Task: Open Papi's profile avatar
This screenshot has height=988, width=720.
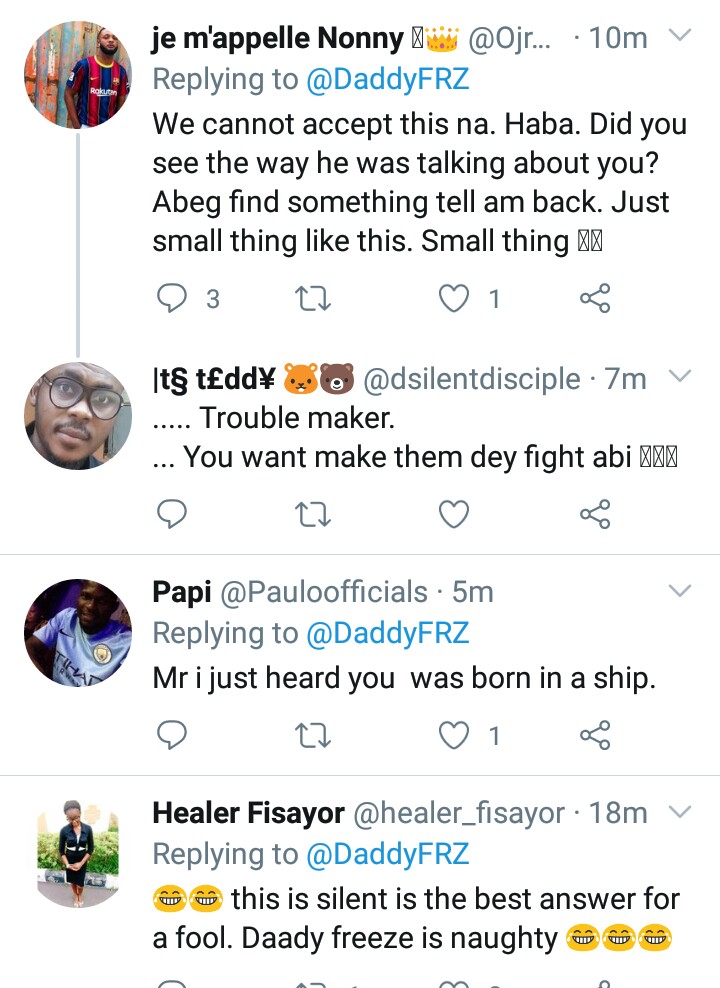Action: click(78, 632)
